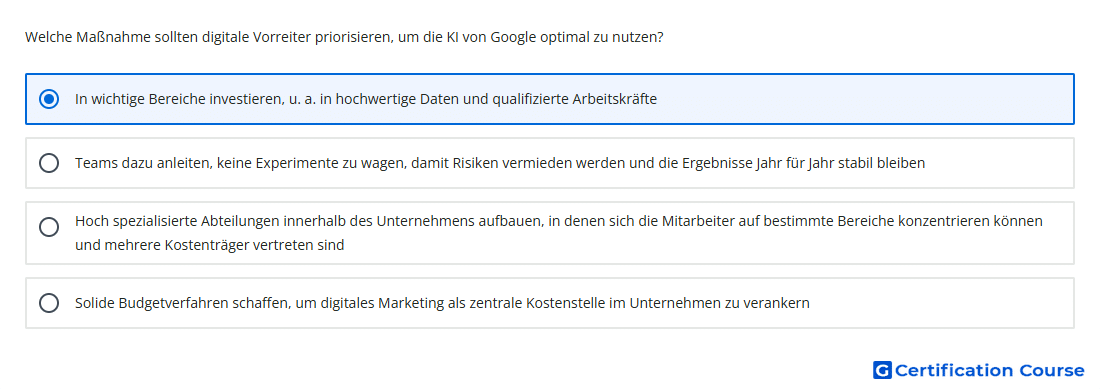Select the radio button for 'Teams dazu anleiten'
This screenshot has height=389, width=1100.
49,163
